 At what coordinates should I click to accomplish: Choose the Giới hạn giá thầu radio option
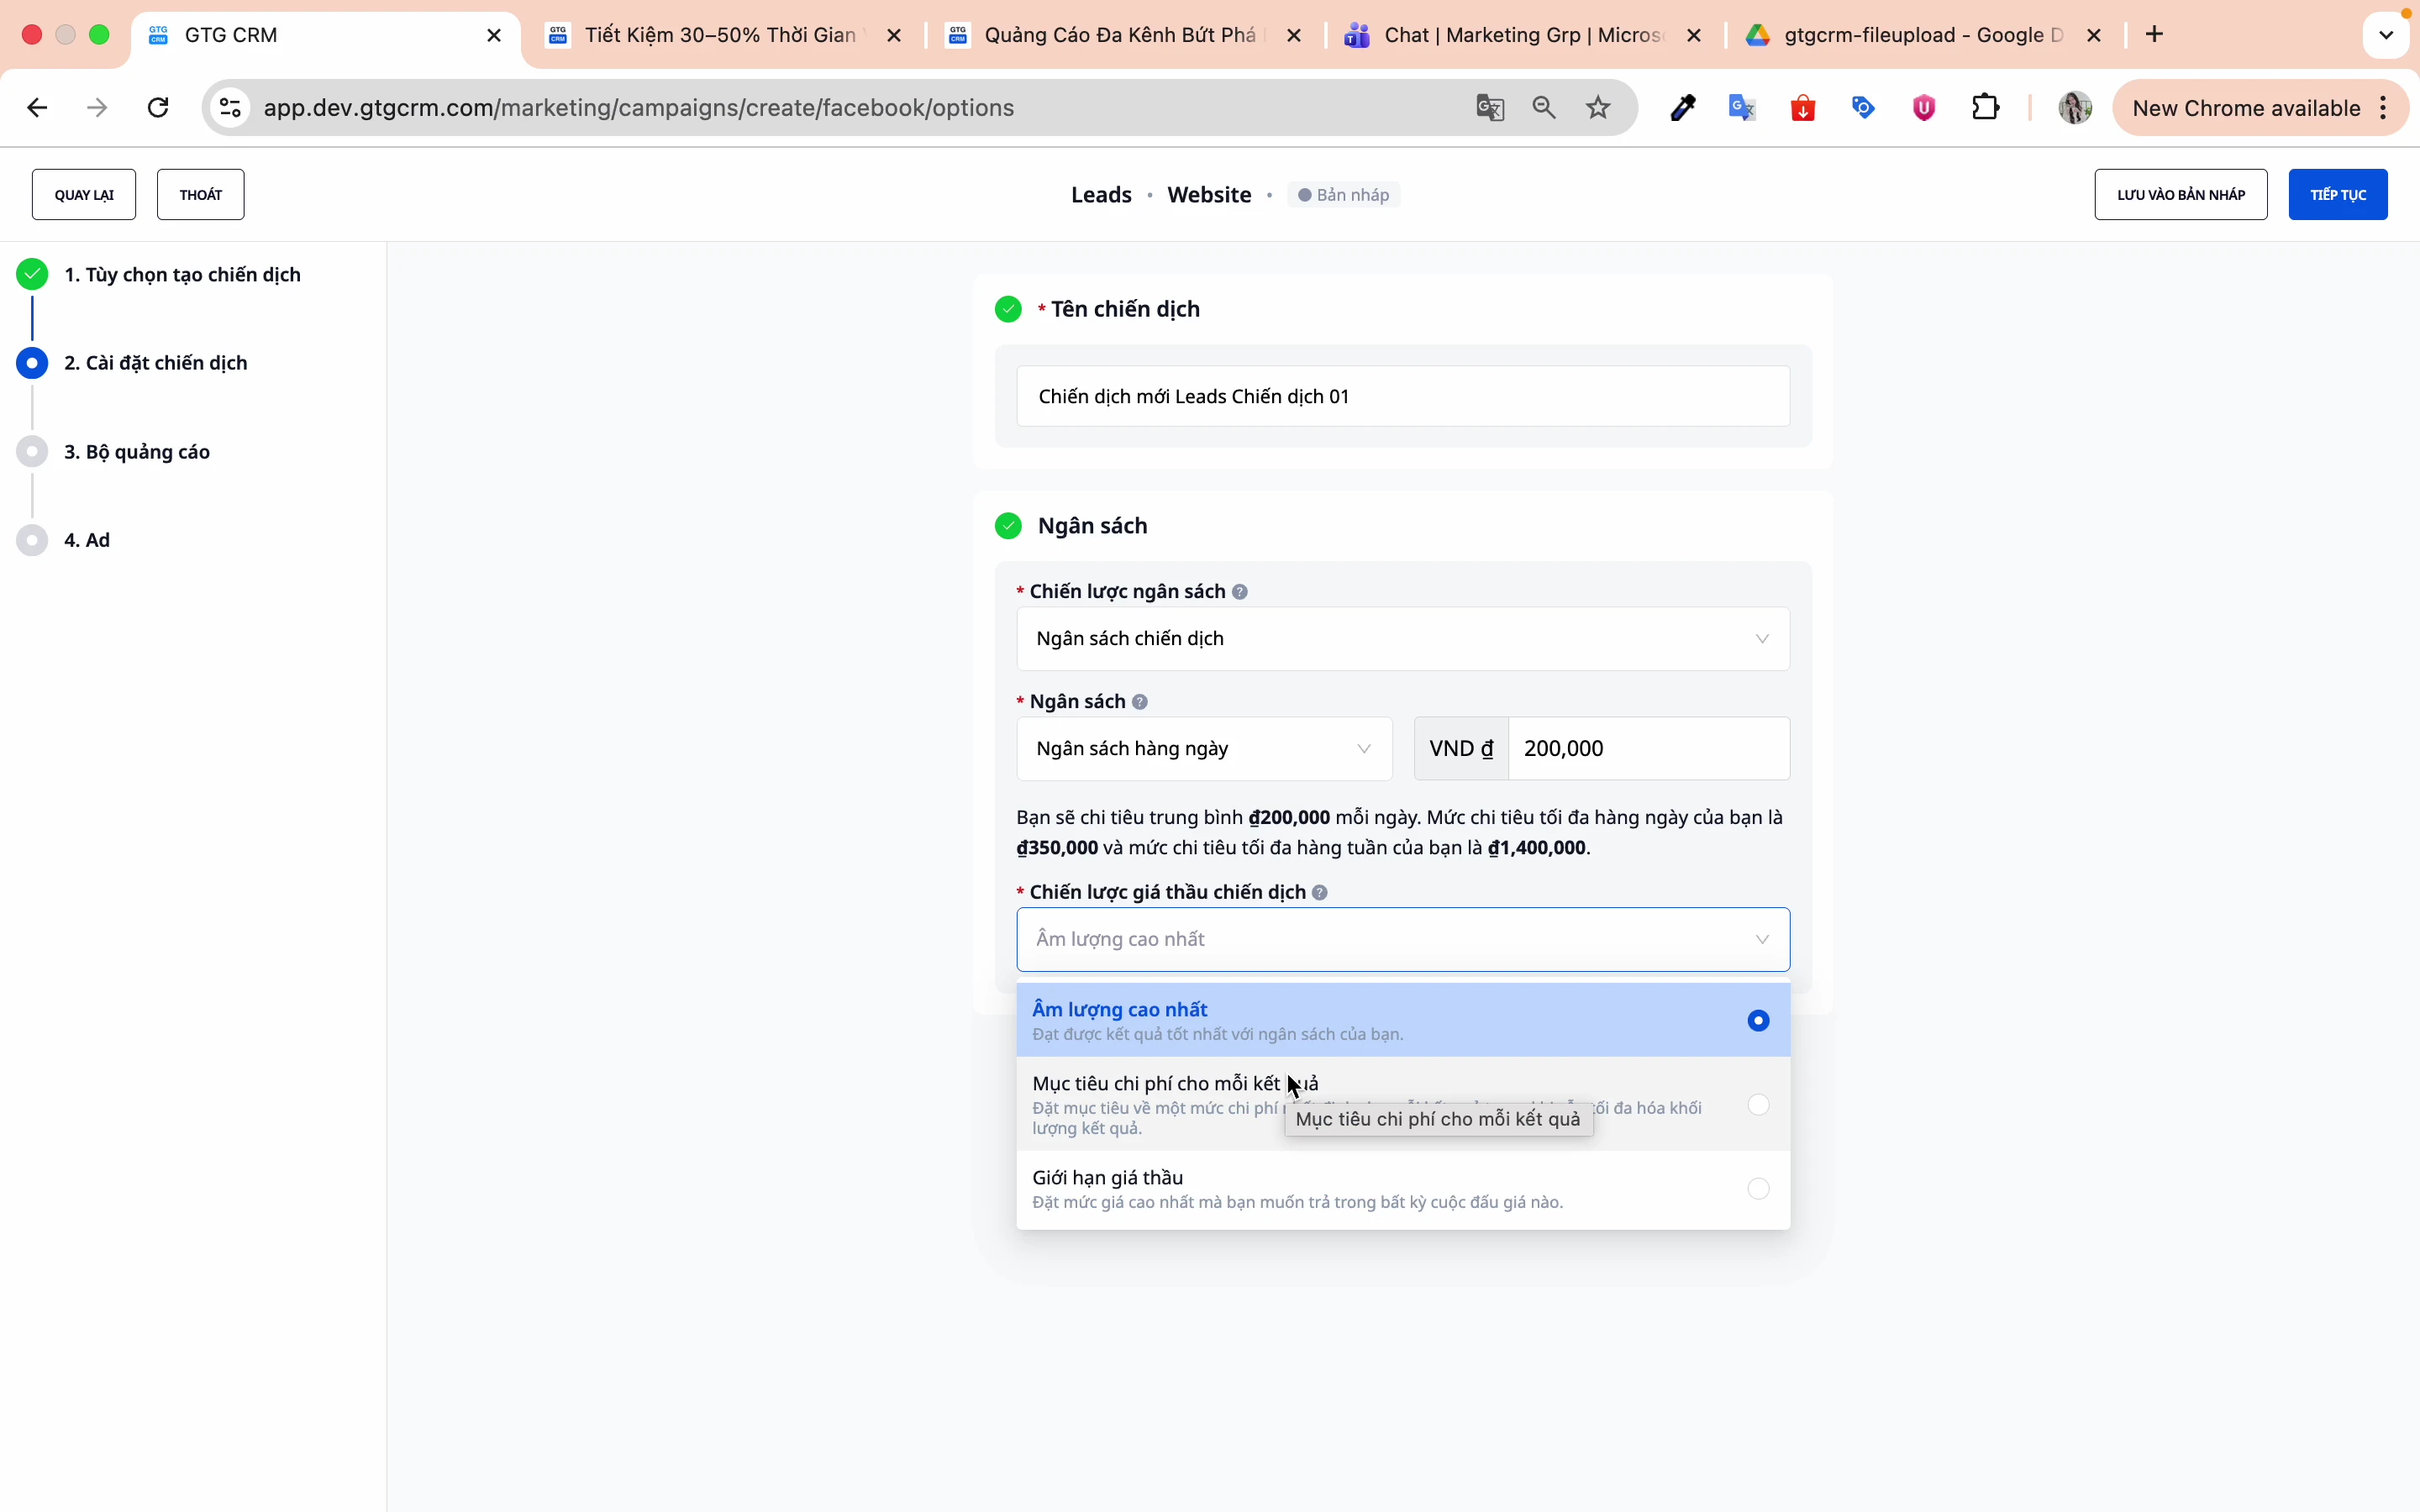click(1758, 1188)
